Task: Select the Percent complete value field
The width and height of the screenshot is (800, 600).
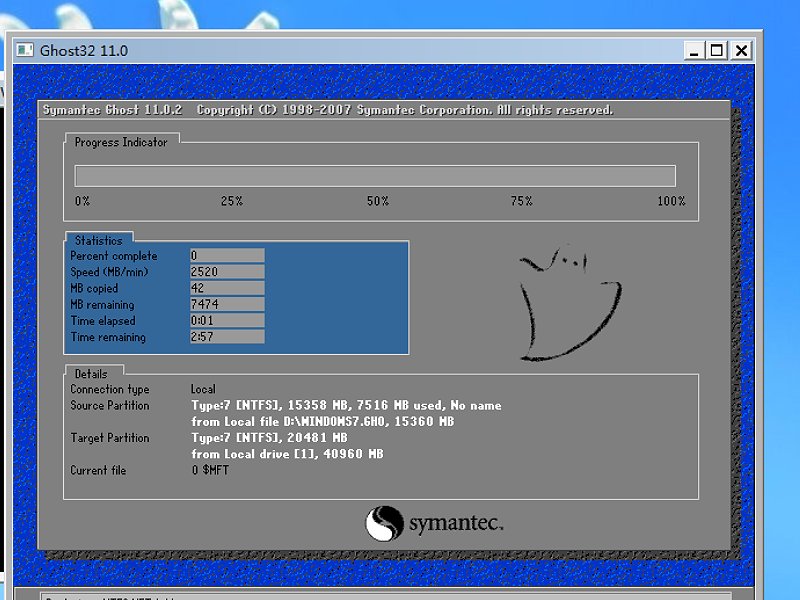Action: click(225, 255)
